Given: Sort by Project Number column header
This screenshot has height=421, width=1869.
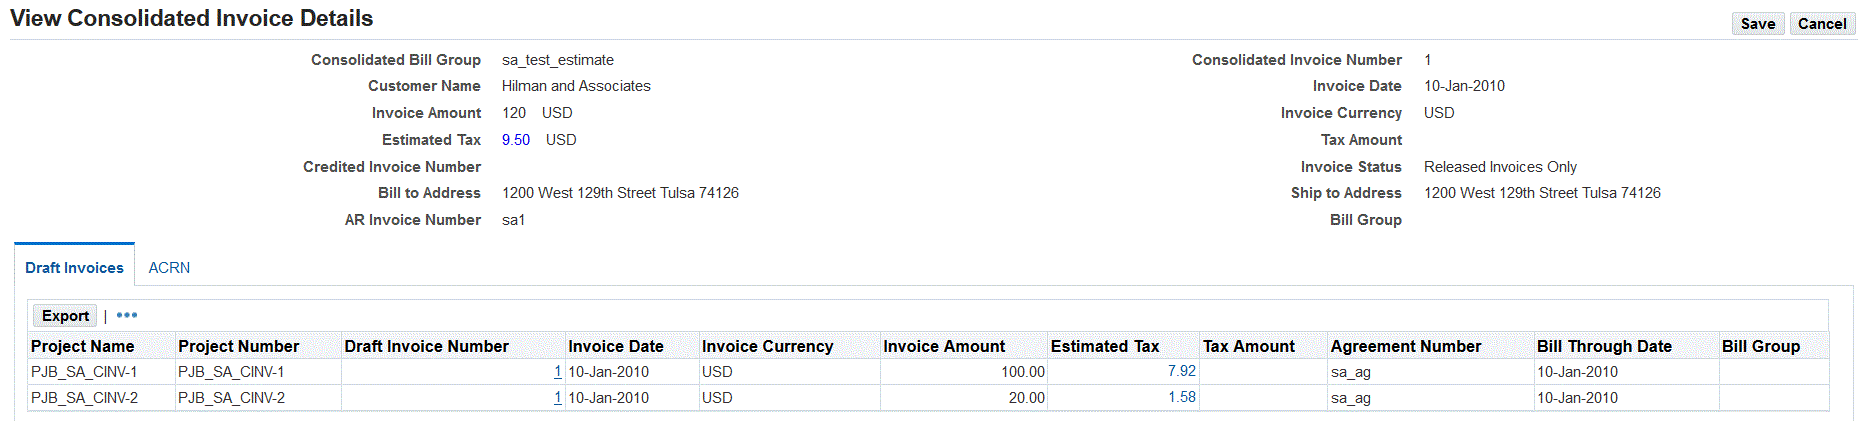Looking at the screenshot, I should tap(238, 346).
